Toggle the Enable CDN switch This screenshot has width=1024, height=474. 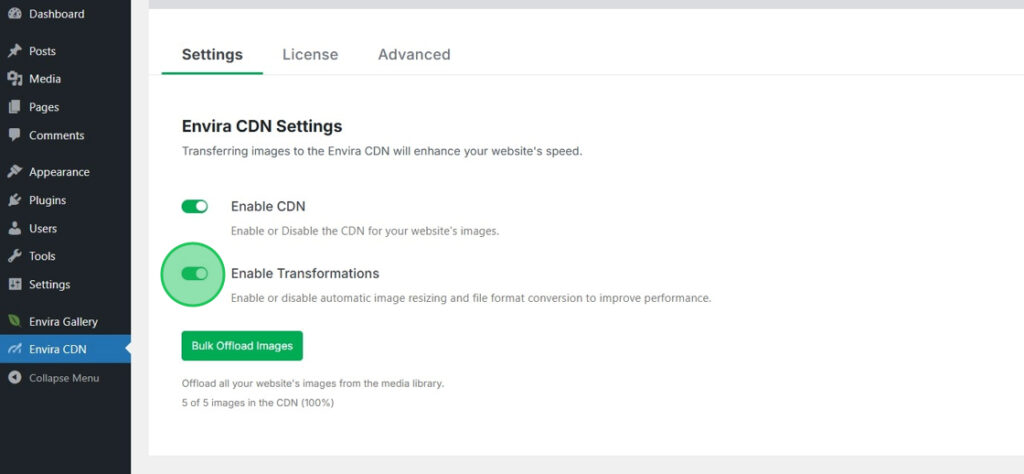[x=195, y=206]
